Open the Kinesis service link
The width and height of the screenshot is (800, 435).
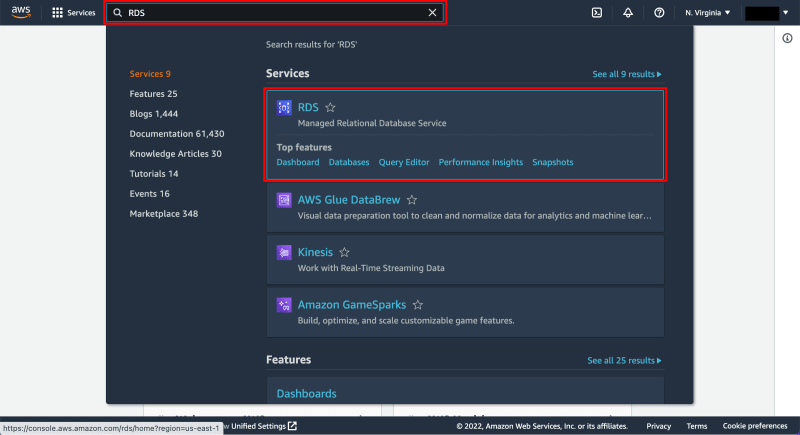pyautogui.click(x=315, y=252)
